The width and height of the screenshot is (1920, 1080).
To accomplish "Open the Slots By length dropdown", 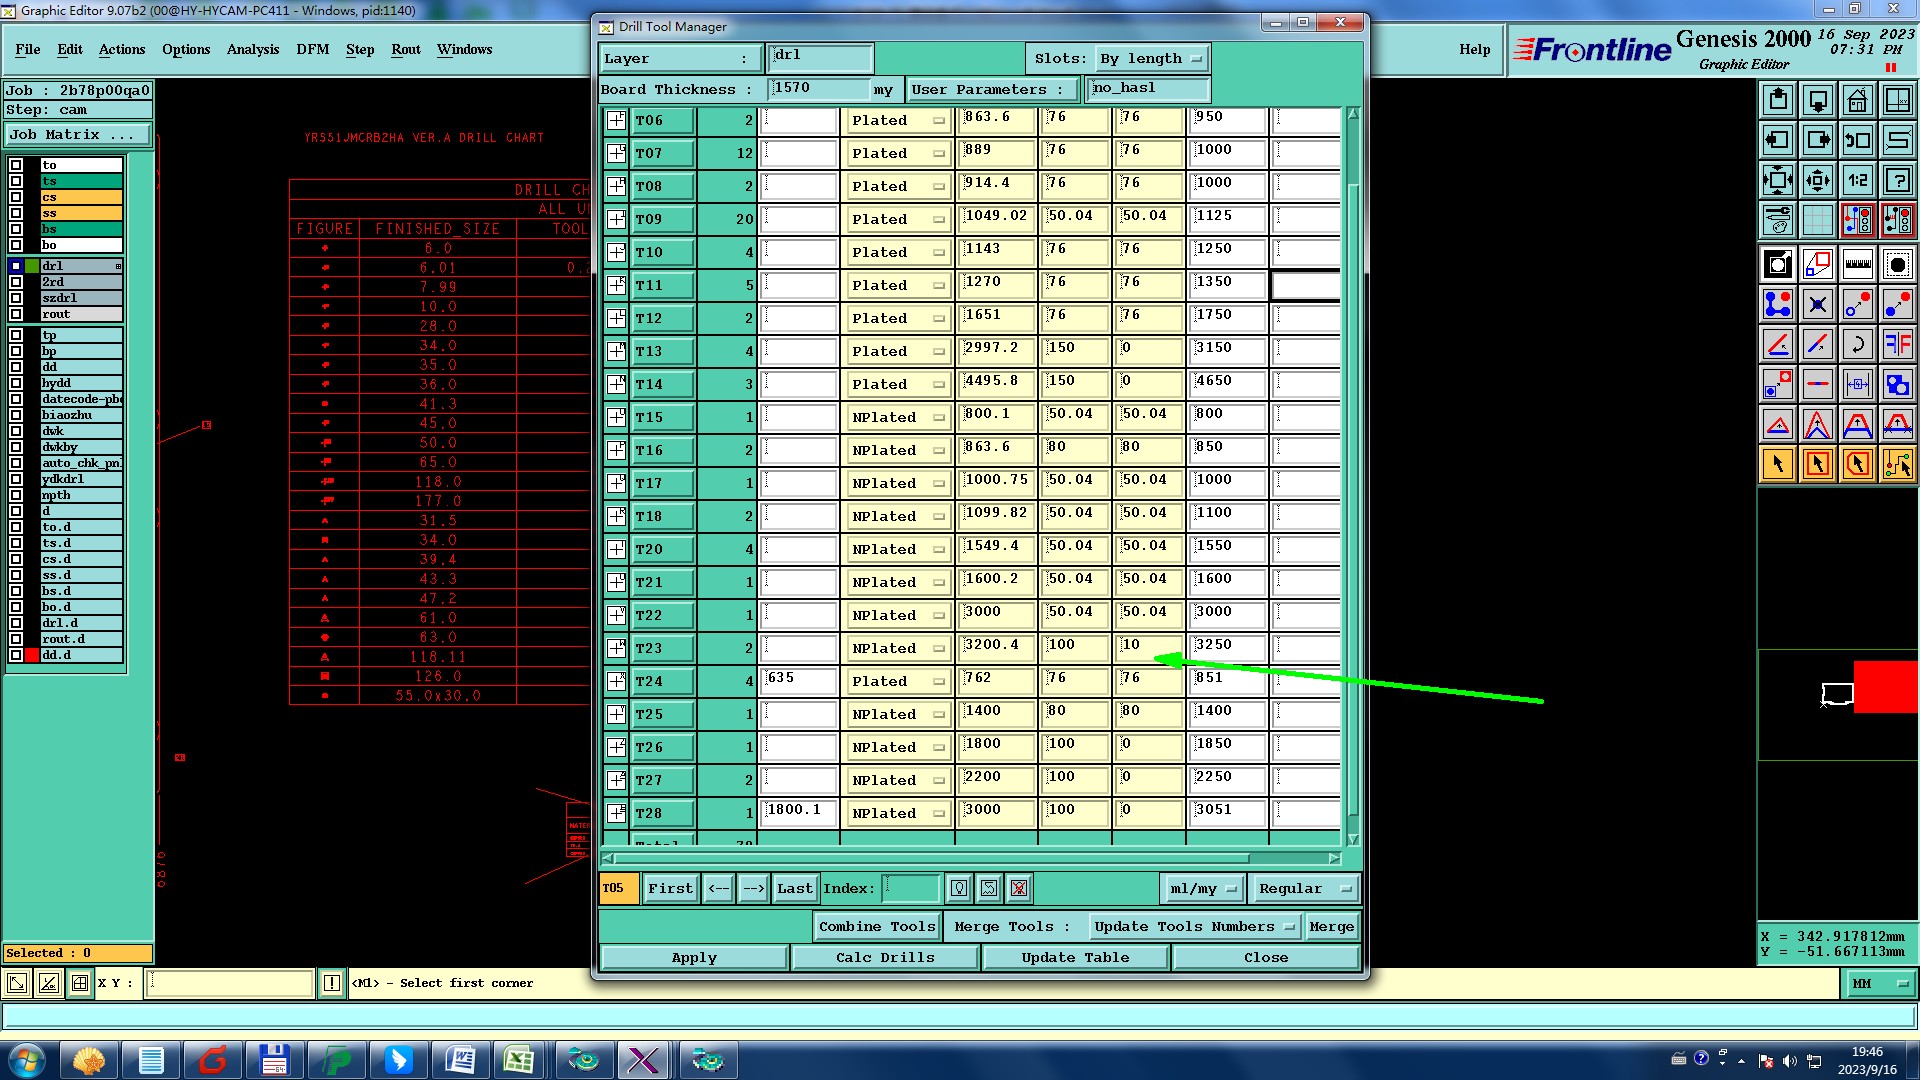I will tap(1152, 59).
